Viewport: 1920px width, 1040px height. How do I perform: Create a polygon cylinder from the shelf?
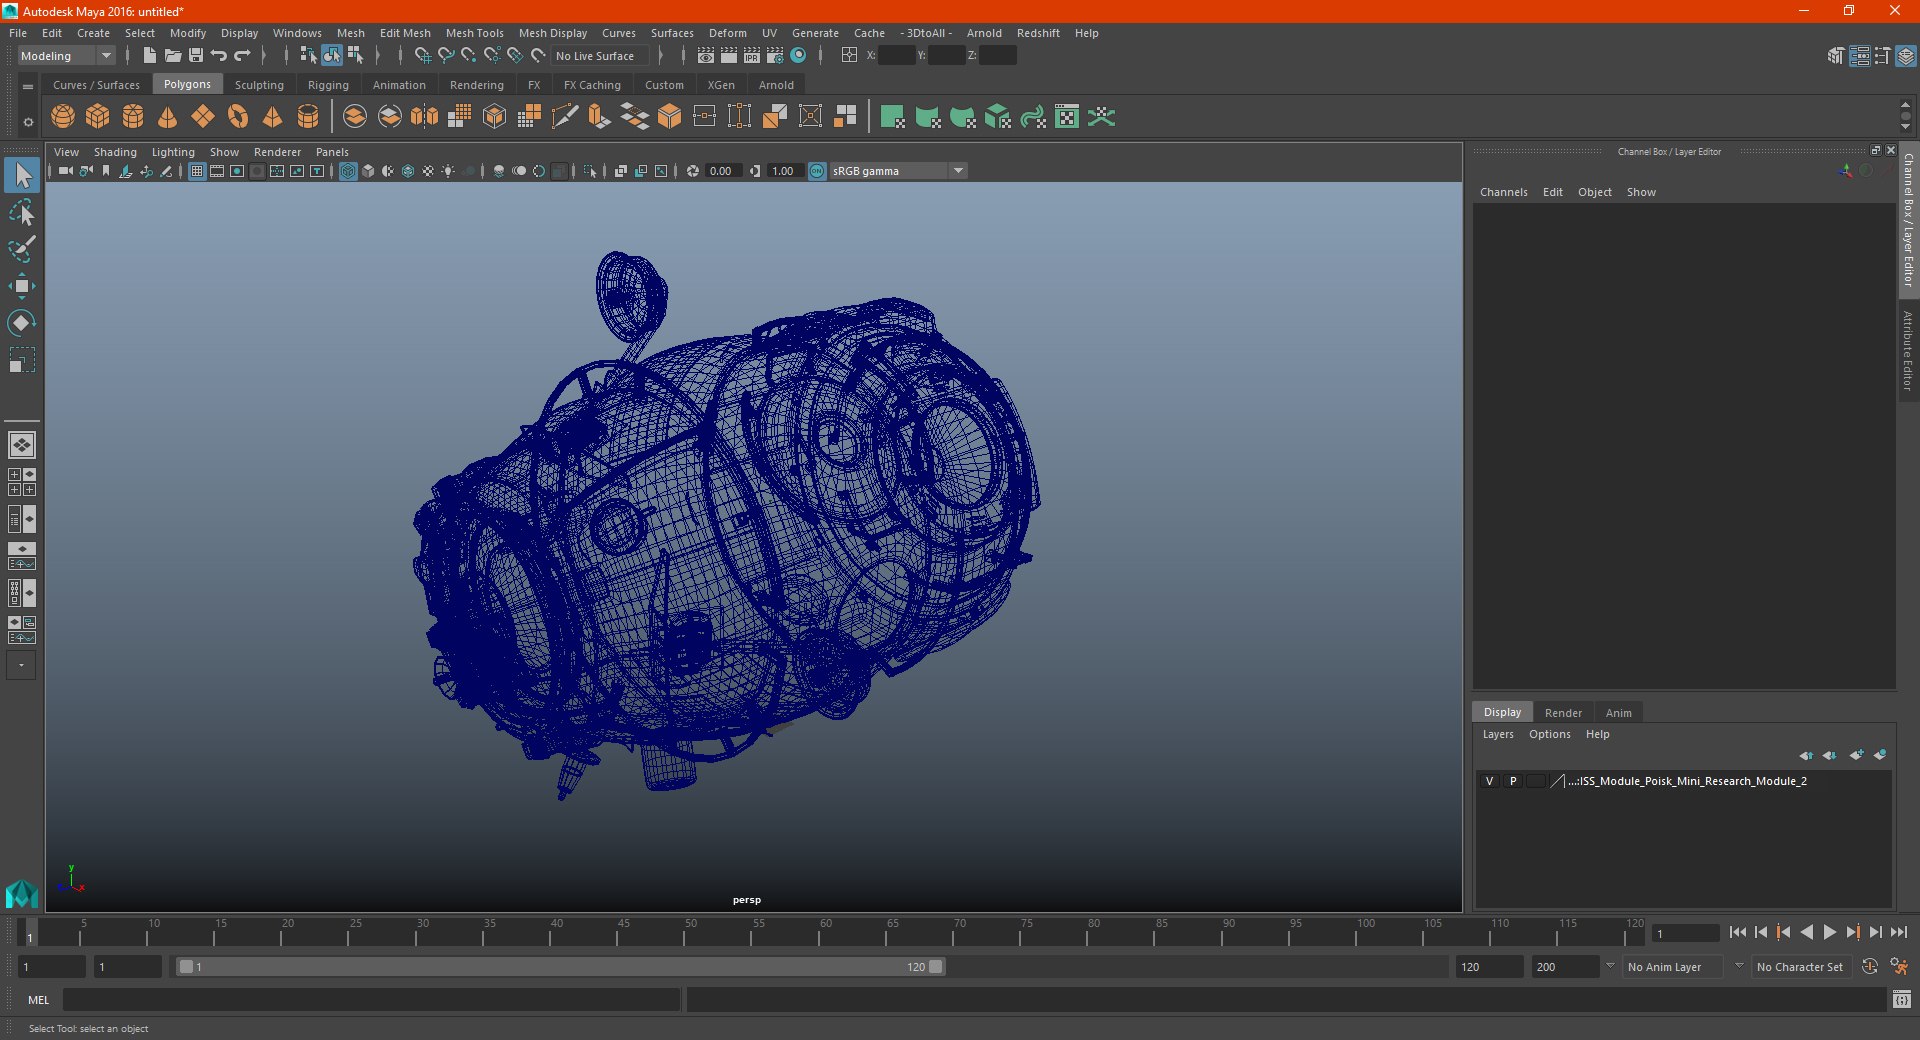point(133,117)
